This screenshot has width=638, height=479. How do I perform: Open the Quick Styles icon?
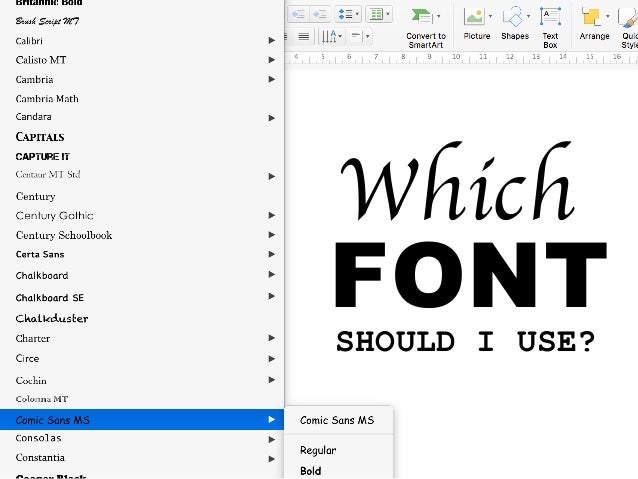click(x=628, y=17)
